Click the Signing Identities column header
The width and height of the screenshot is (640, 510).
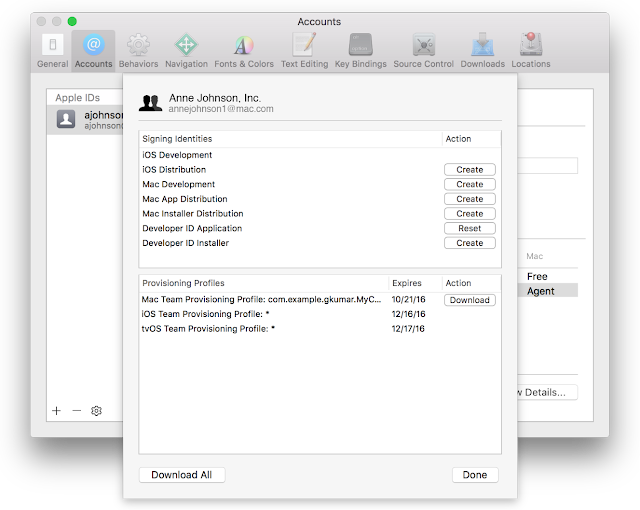point(290,139)
